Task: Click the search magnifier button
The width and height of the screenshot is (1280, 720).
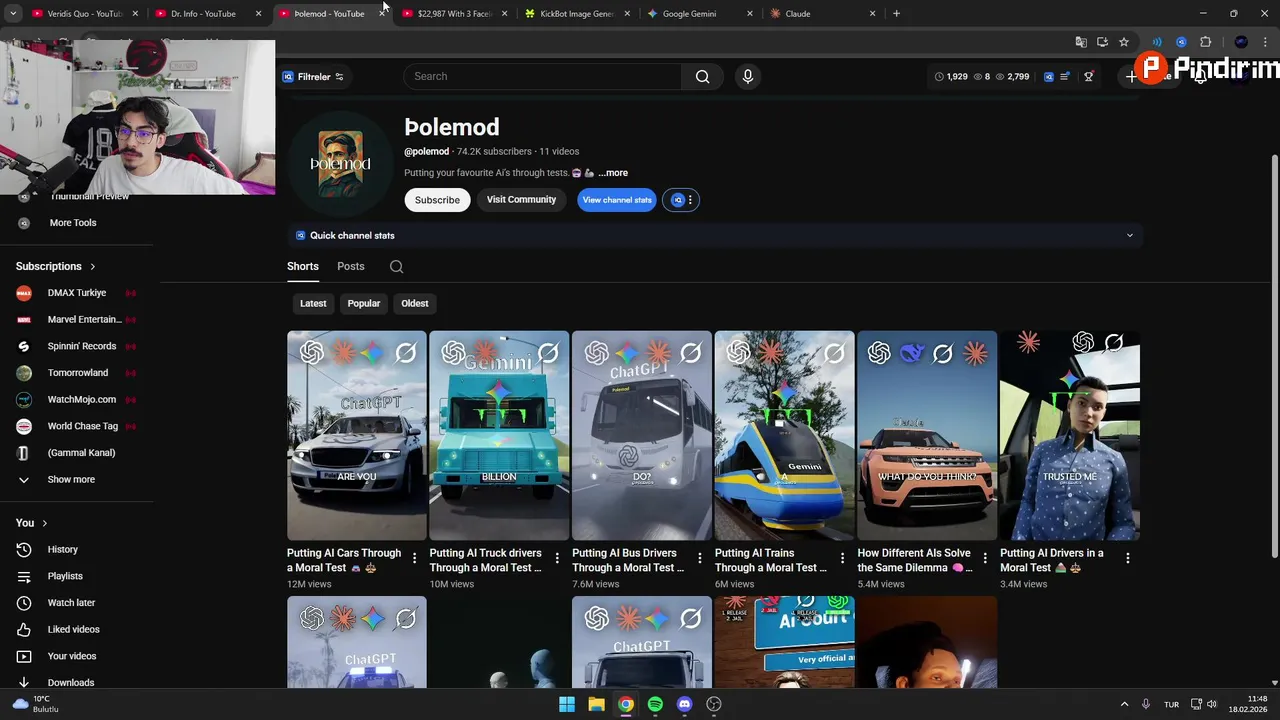Action: [x=702, y=76]
